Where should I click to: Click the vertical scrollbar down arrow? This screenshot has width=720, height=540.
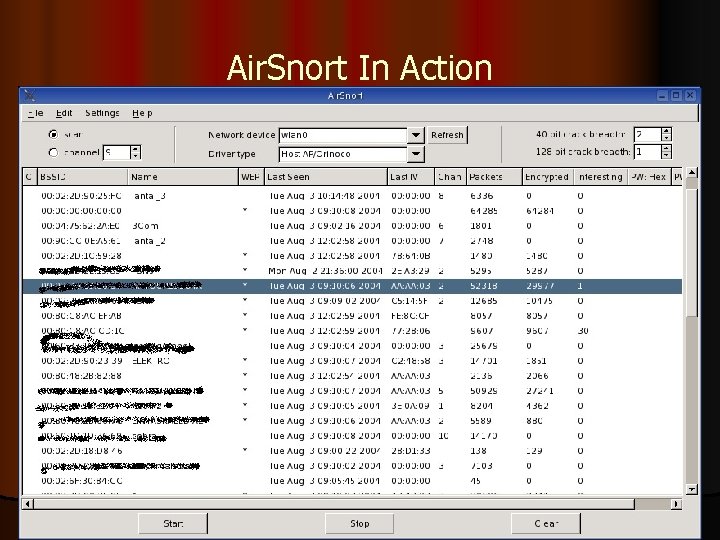tap(692, 489)
